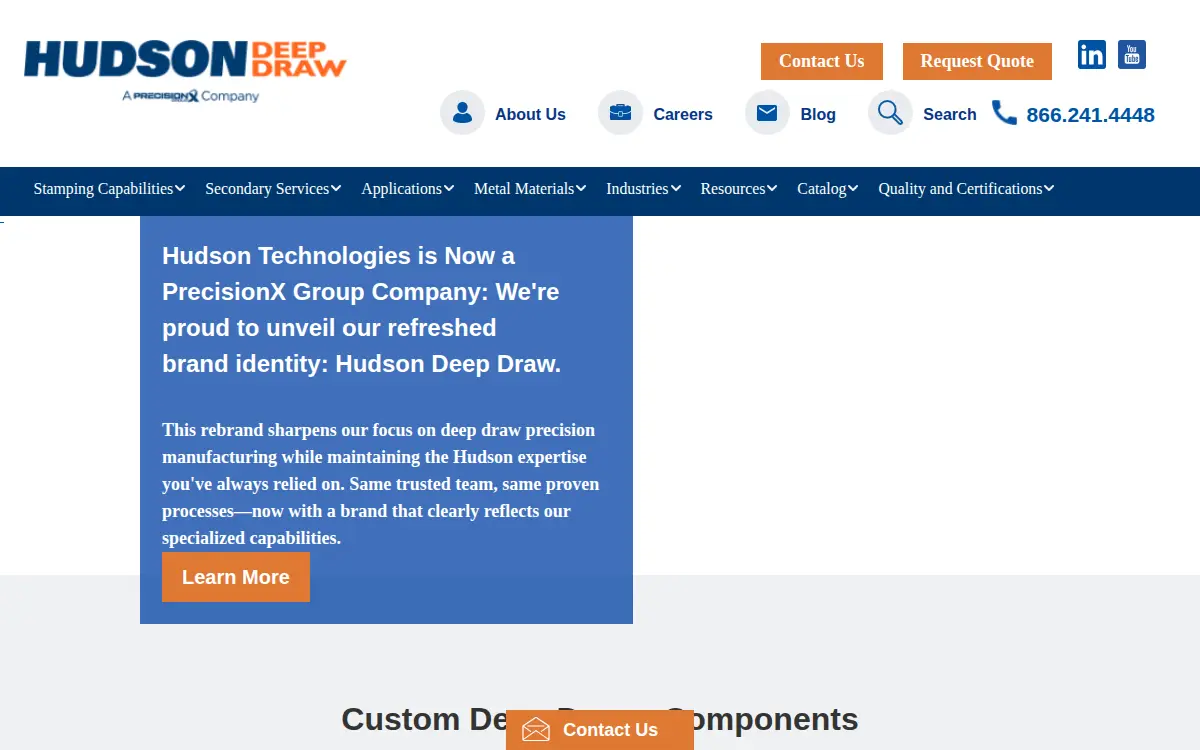Image resolution: width=1200 pixels, height=750 pixels.
Task: Call the 866.241.4448 phone number
Action: (1090, 115)
